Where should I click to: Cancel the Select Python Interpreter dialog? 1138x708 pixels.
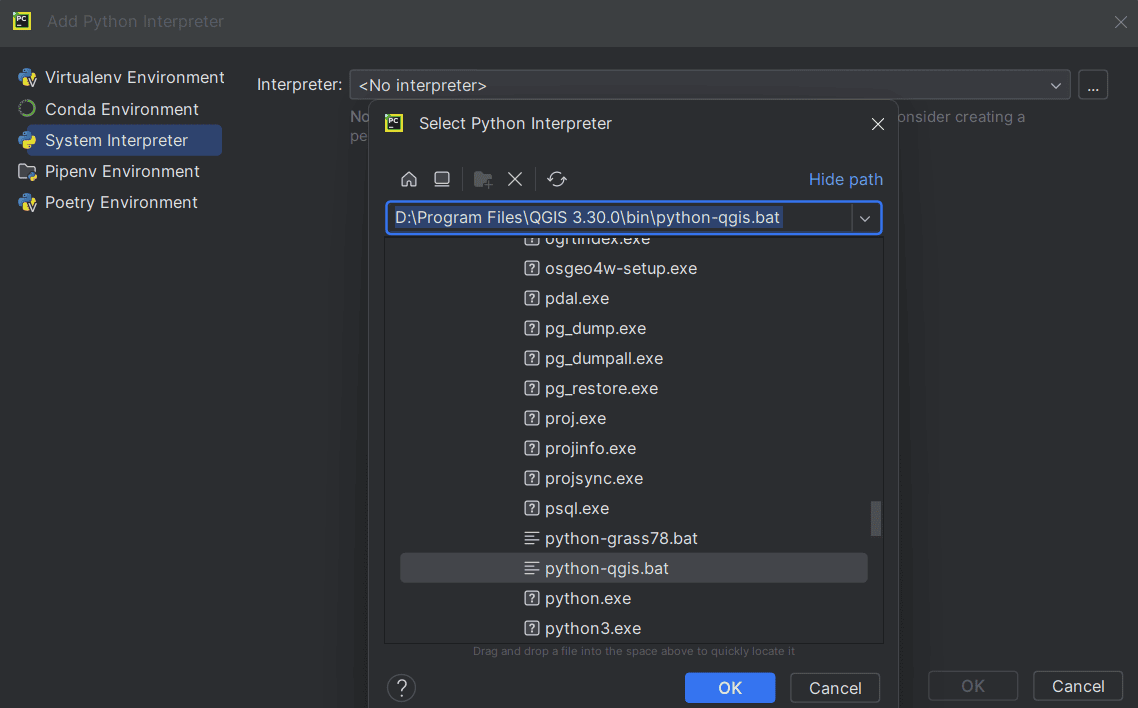[x=835, y=688]
